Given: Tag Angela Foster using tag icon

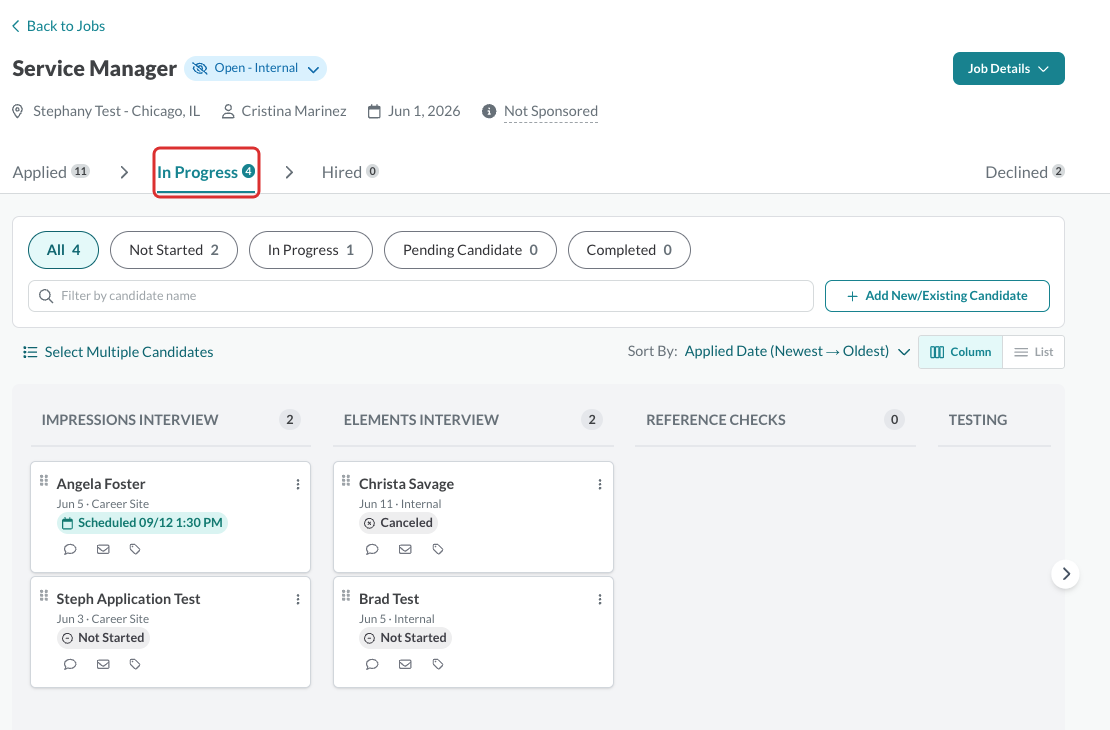Looking at the screenshot, I should tap(135, 549).
